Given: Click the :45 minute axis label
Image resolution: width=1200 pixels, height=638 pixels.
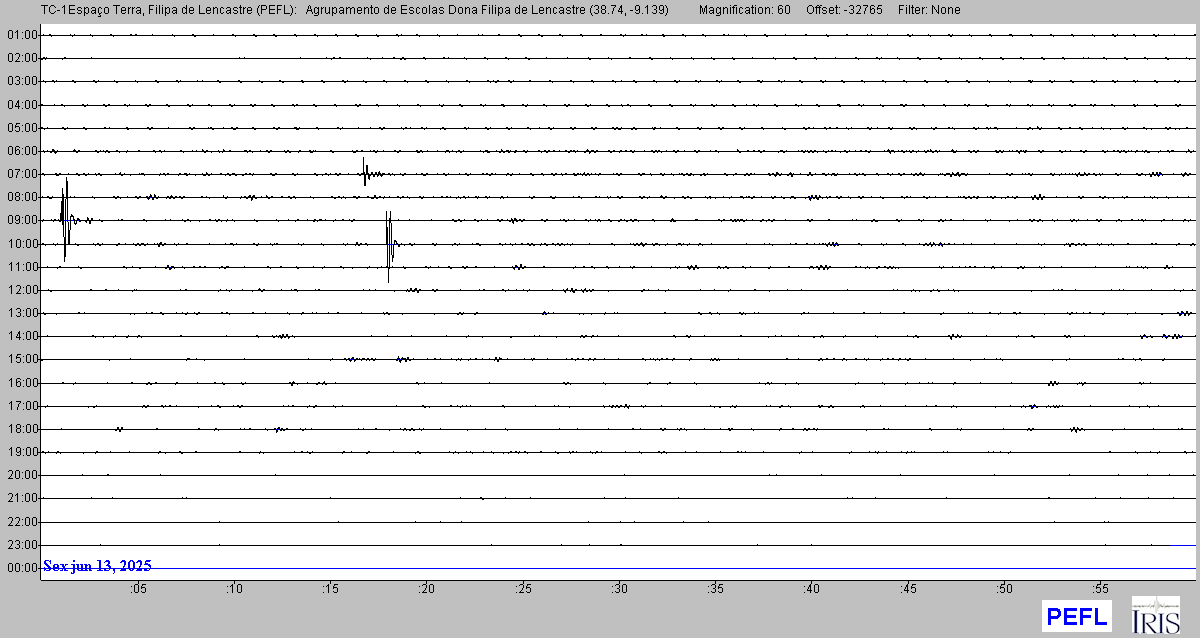Looking at the screenshot, I should (907, 589).
